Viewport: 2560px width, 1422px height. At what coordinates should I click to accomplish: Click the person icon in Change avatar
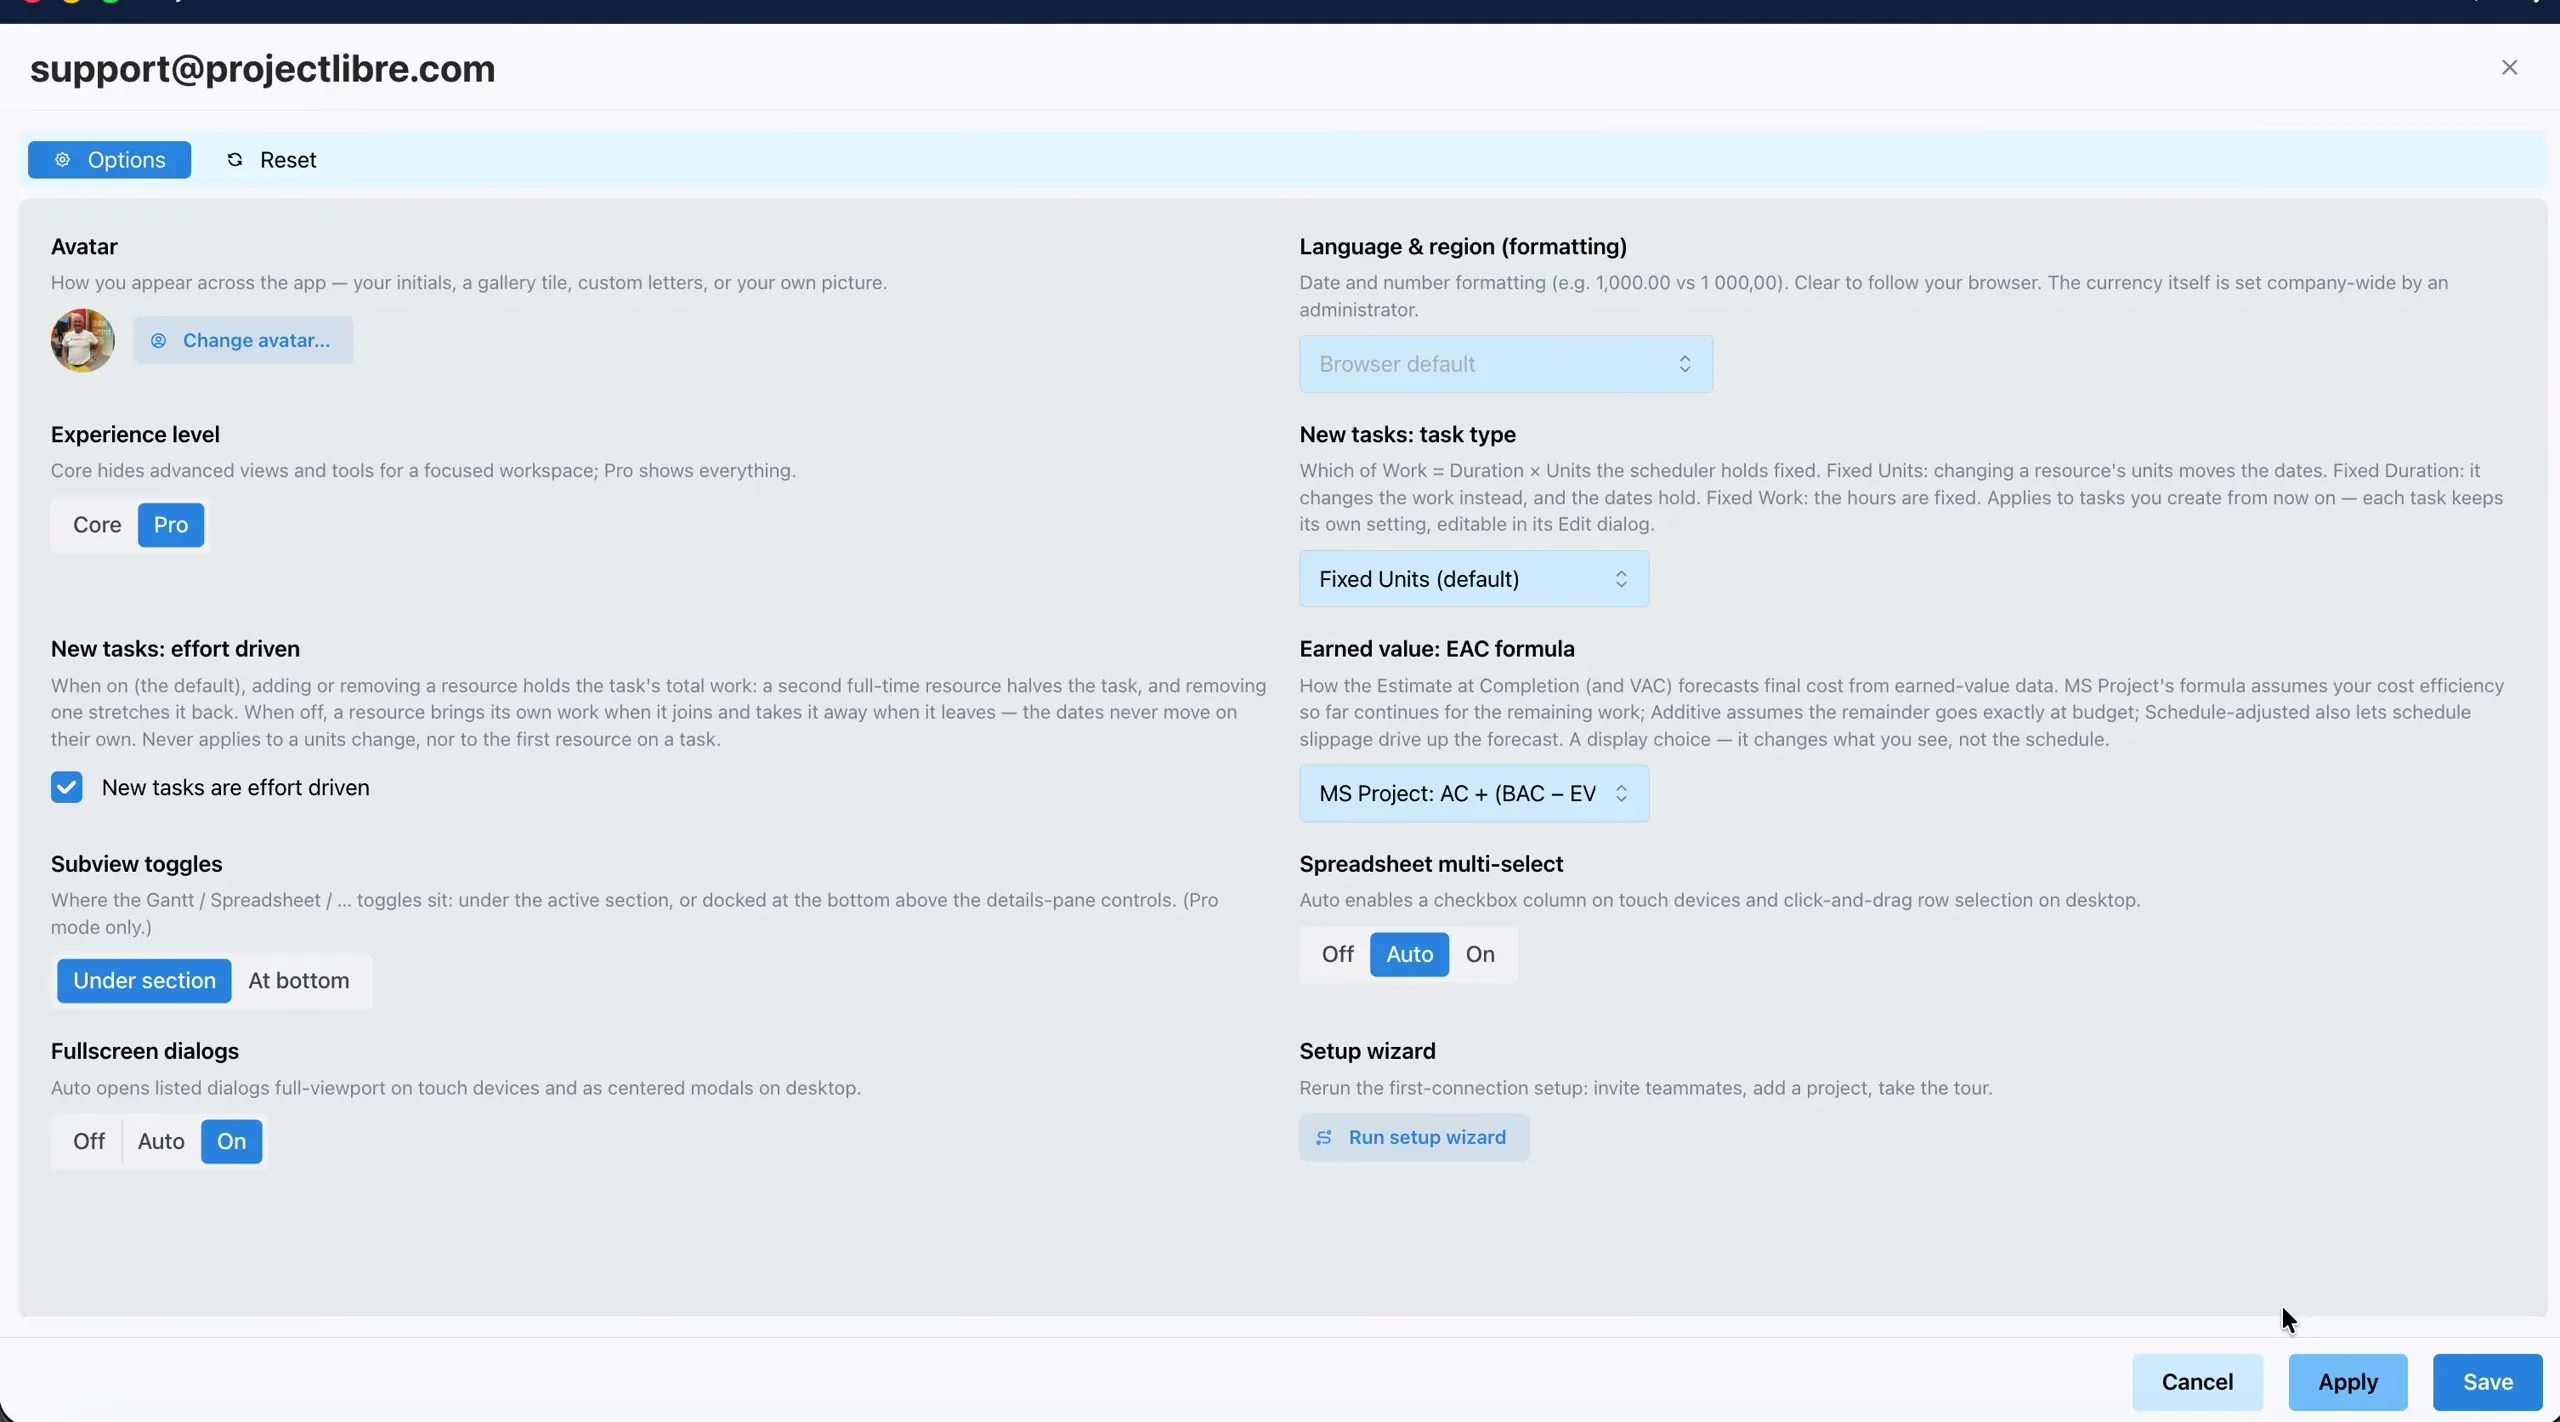click(158, 341)
